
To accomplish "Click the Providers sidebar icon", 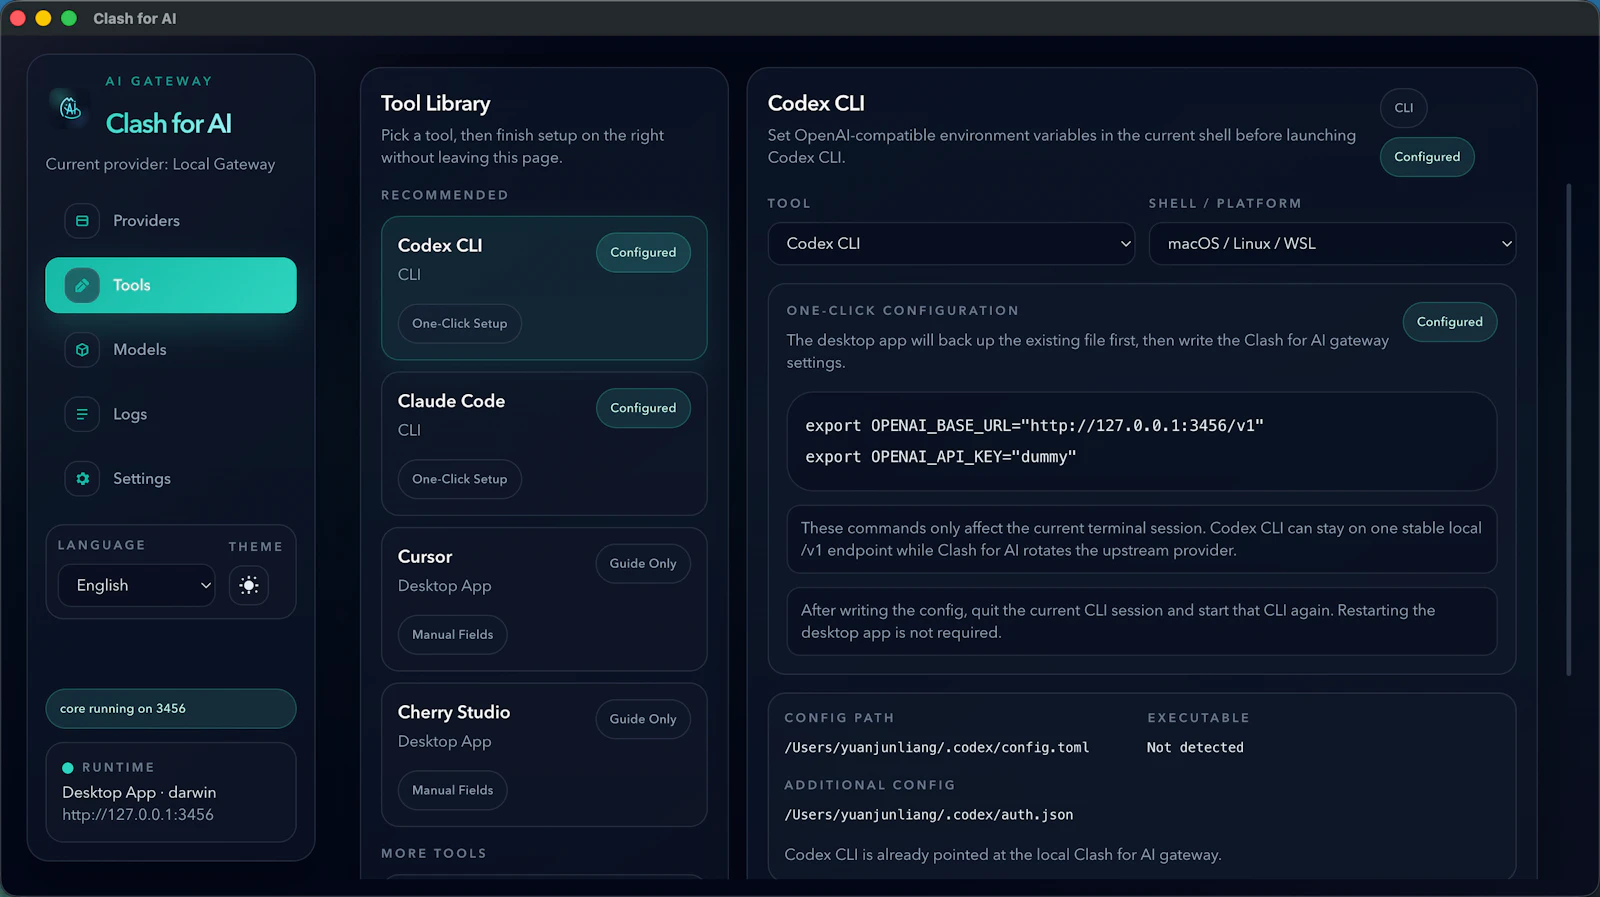I will click(82, 221).
